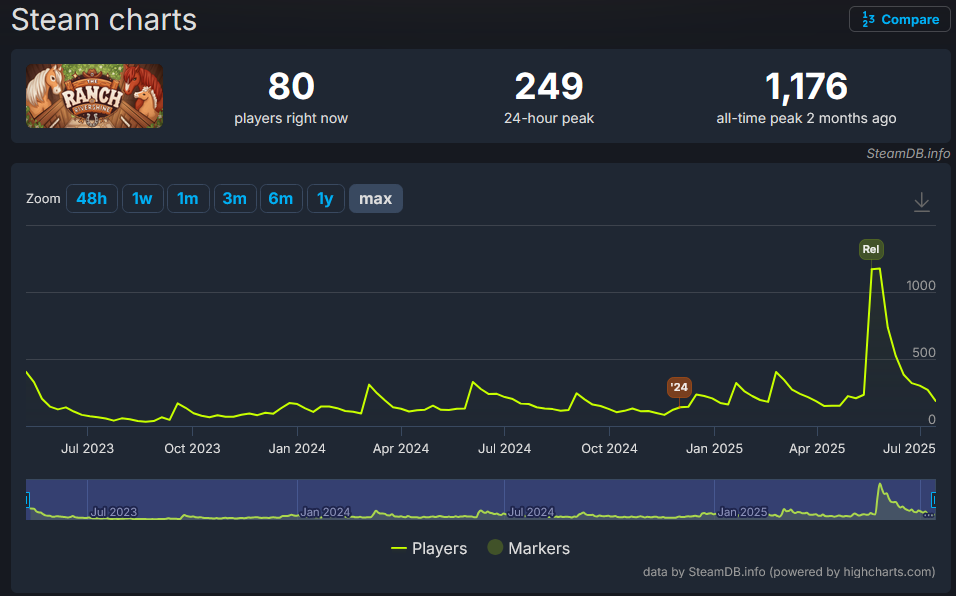The width and height of the screenshot is (956, 596).
Task: Click the '24 chart marker
Action: pyautogui.click(x=679, y=387)
